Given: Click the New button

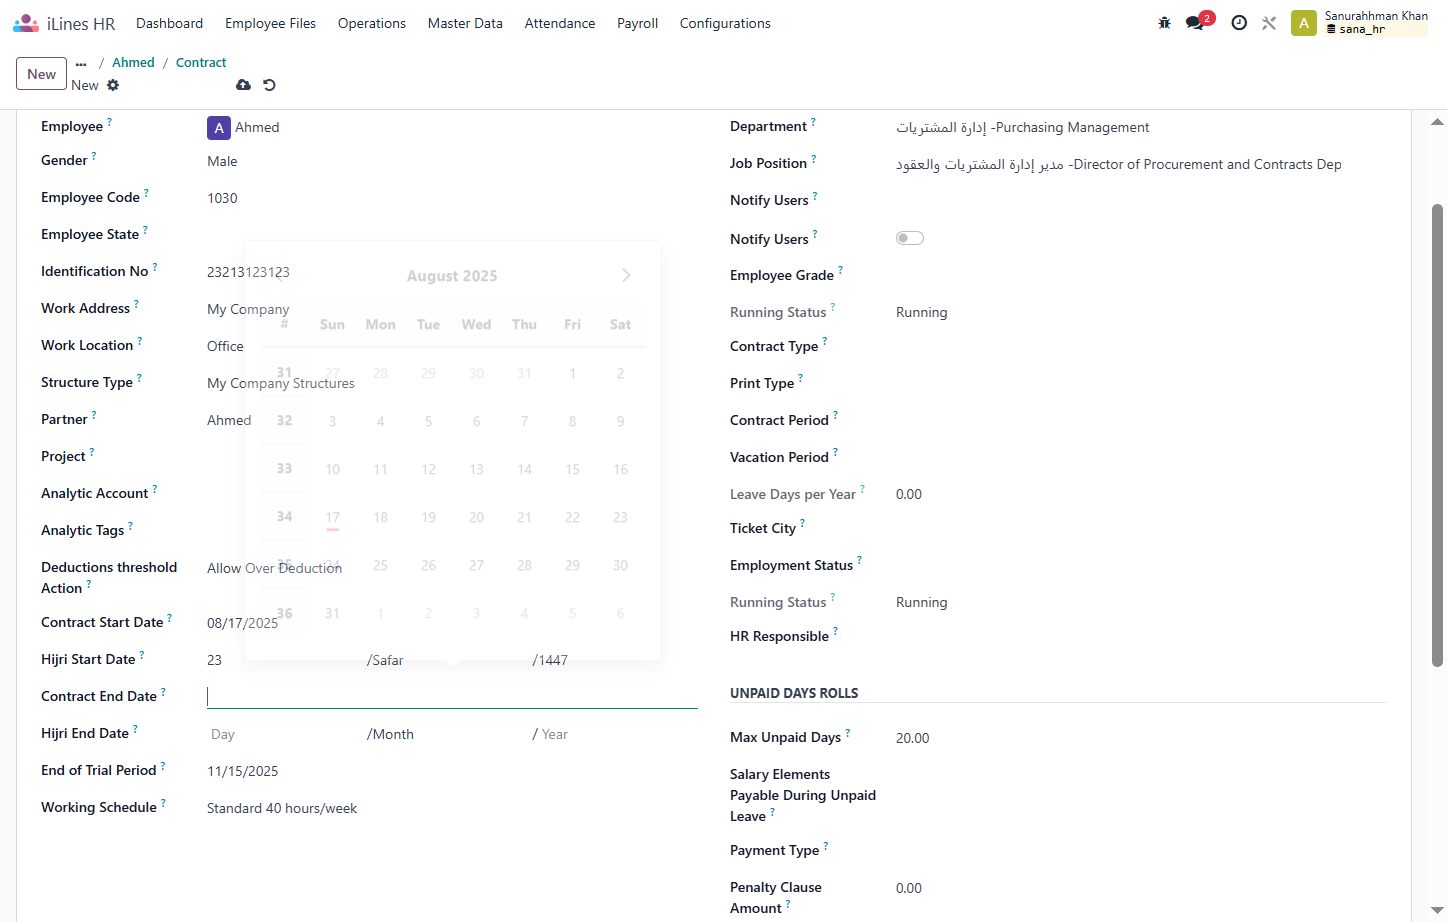Looking at the screenshot, I should (42, 74).
